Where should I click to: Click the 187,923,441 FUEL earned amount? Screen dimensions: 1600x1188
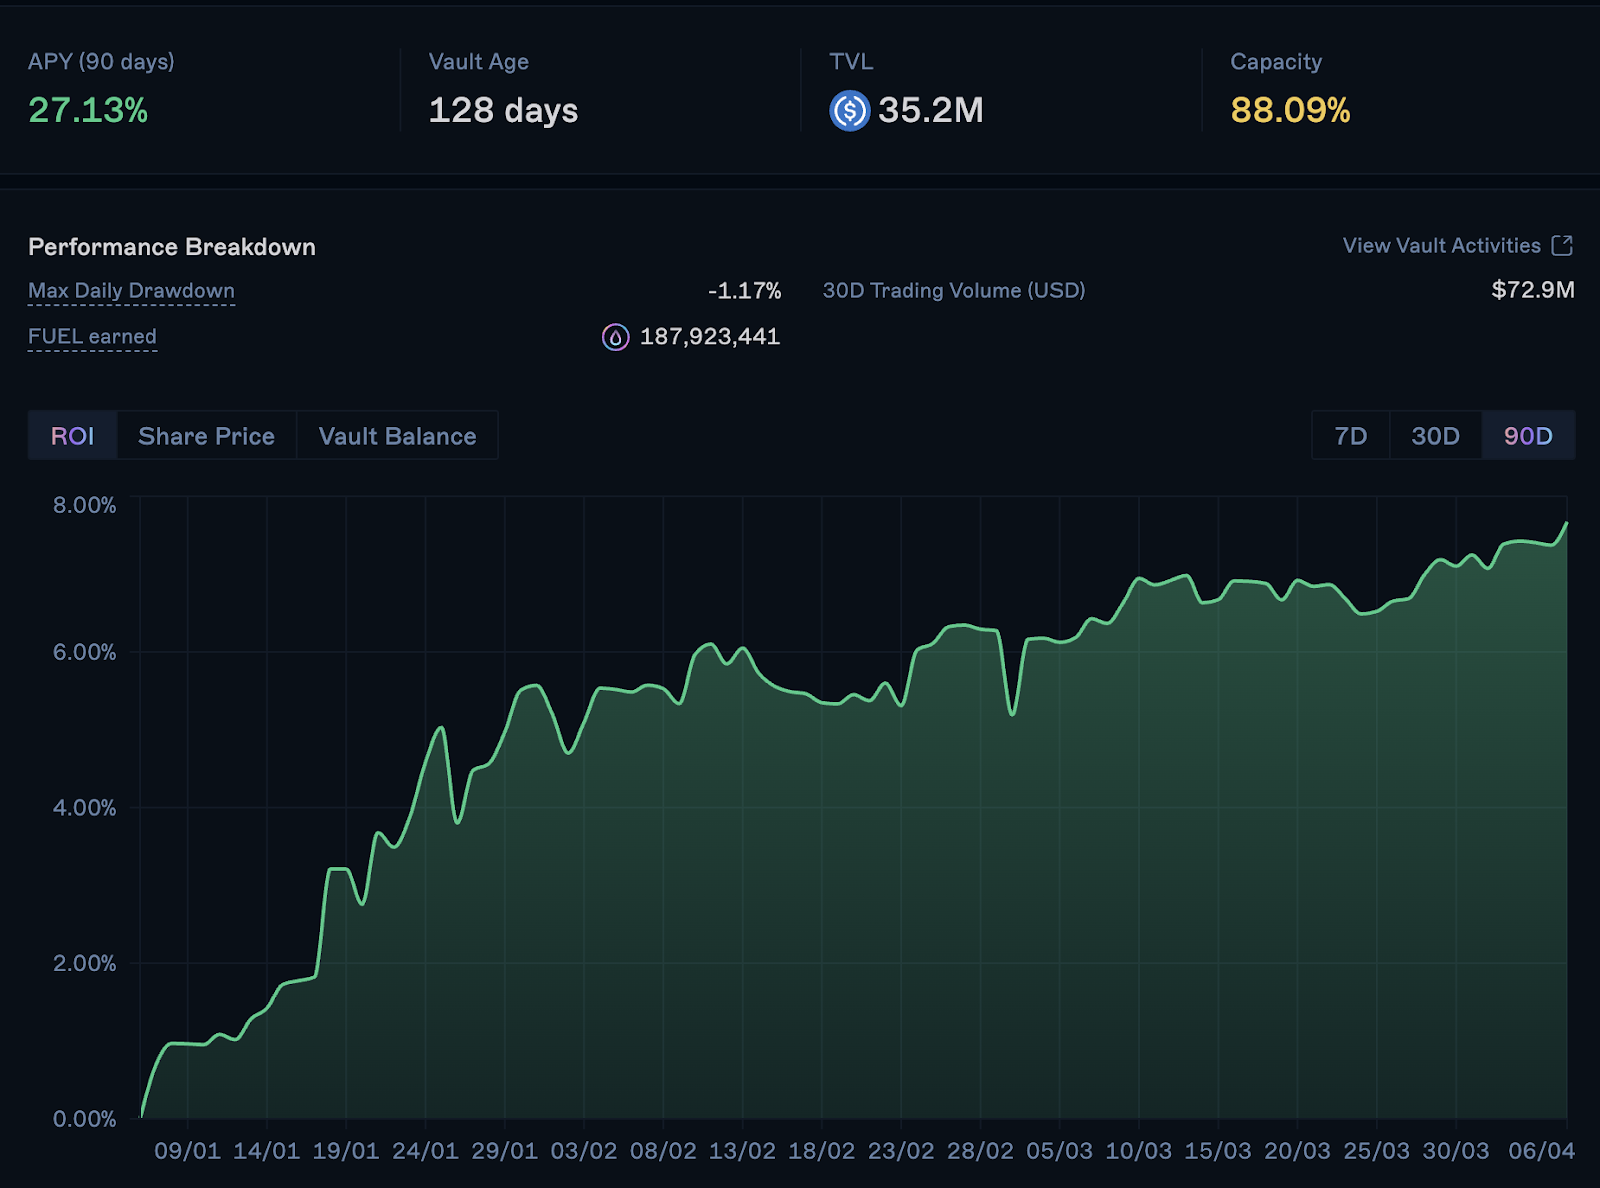[x=709, y=337]
